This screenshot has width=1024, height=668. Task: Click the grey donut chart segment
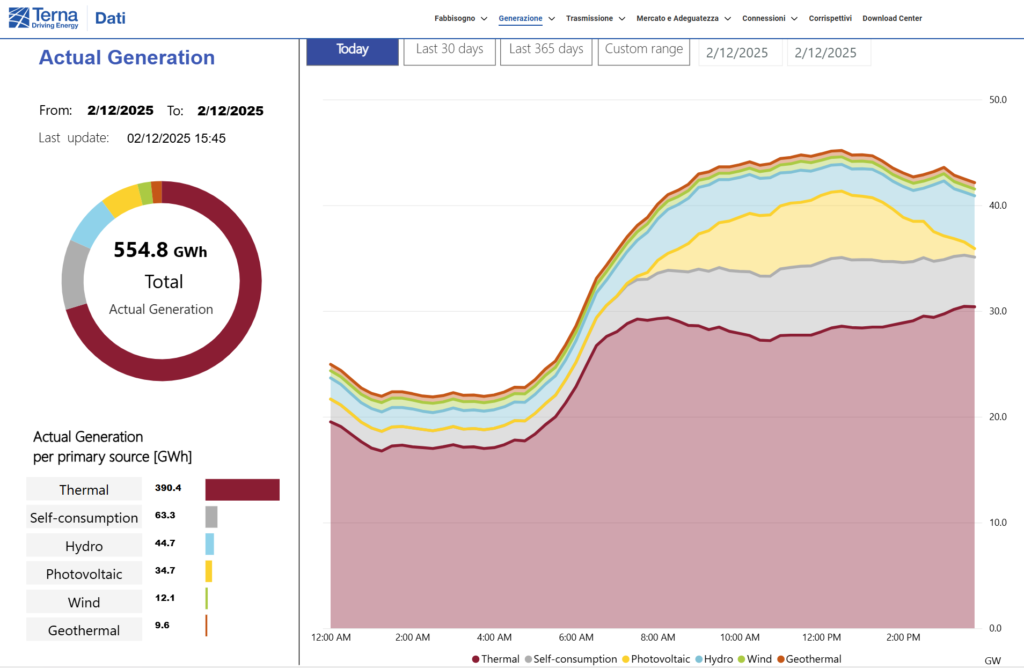74,276
